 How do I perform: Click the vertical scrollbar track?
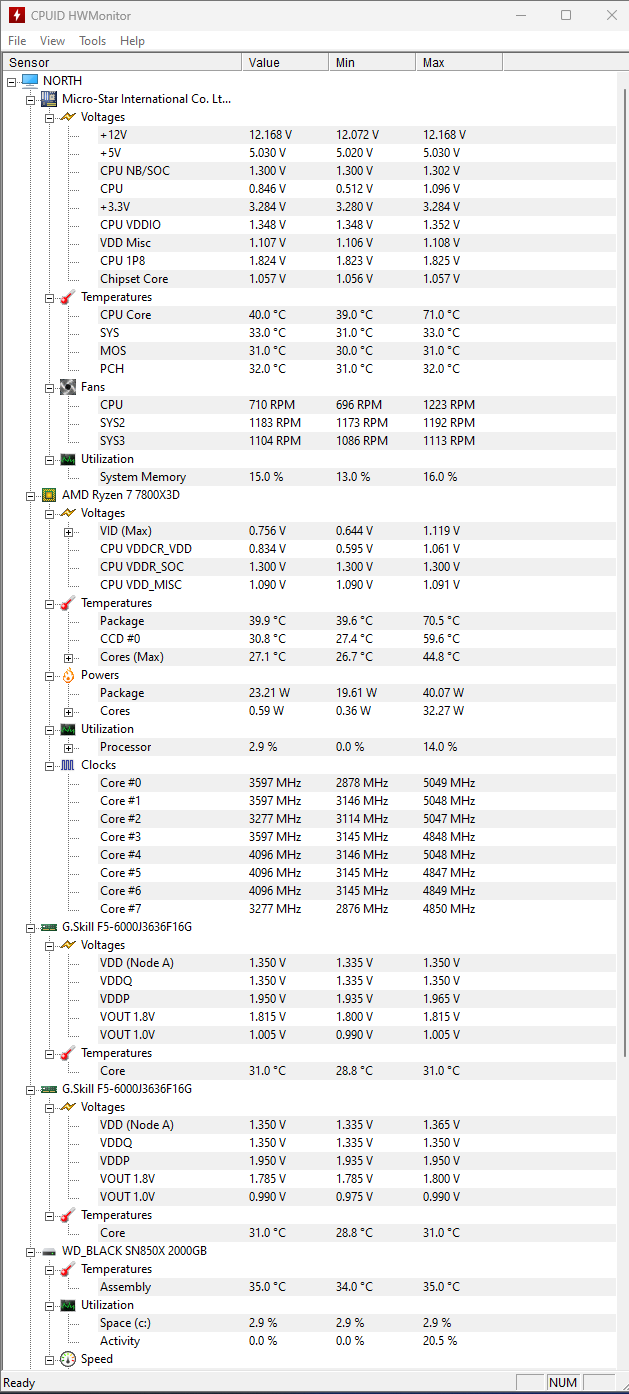[x=625, y=1200]
